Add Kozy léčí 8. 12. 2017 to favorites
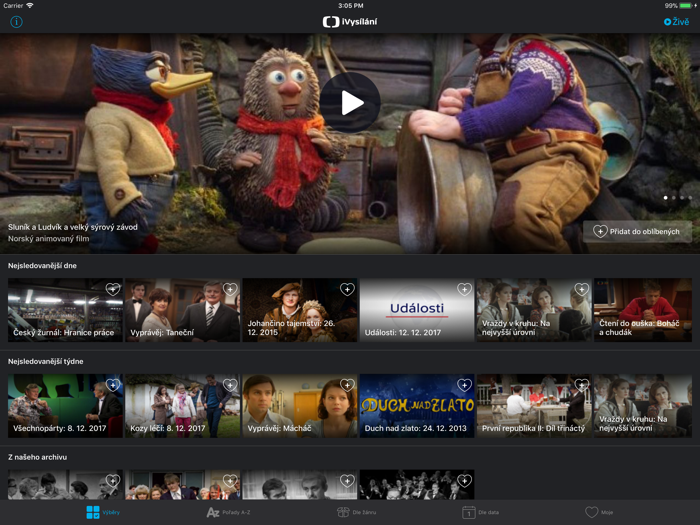The image size is (700, 525). click(x=230, y=385)
